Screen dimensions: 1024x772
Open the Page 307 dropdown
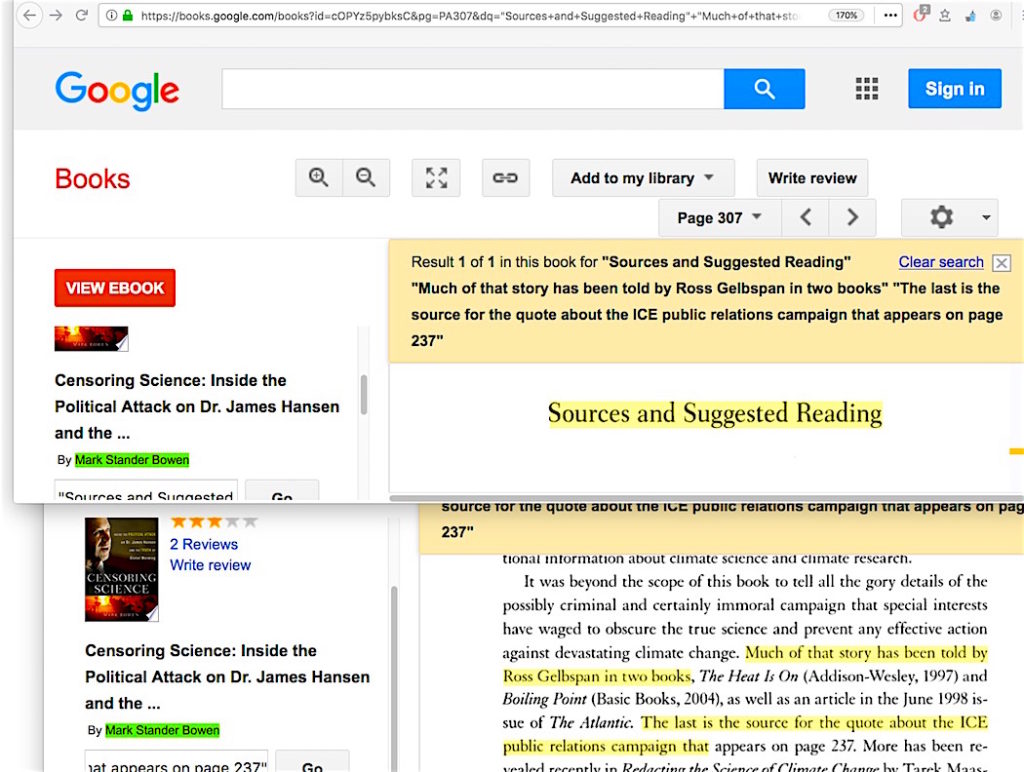pyautogui.click(x=718, y=218)
